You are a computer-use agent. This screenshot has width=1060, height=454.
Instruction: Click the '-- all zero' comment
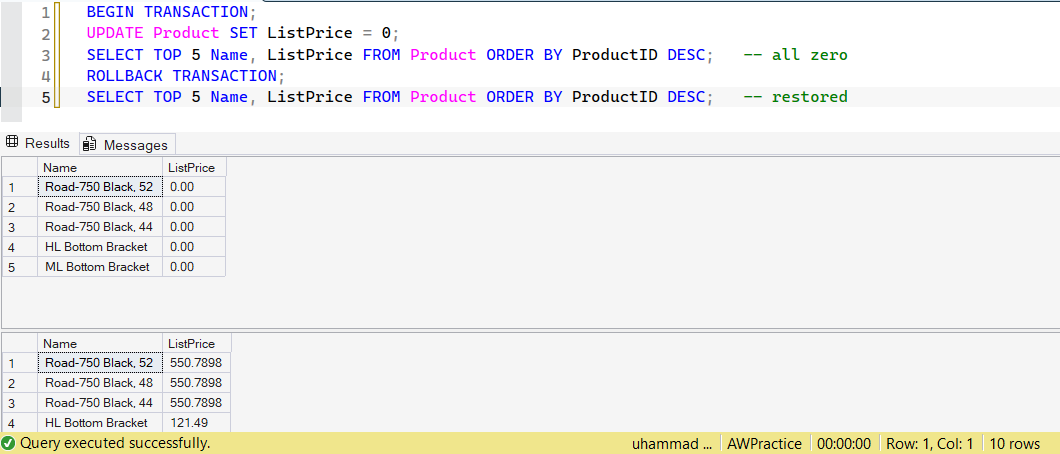[795, 54]
